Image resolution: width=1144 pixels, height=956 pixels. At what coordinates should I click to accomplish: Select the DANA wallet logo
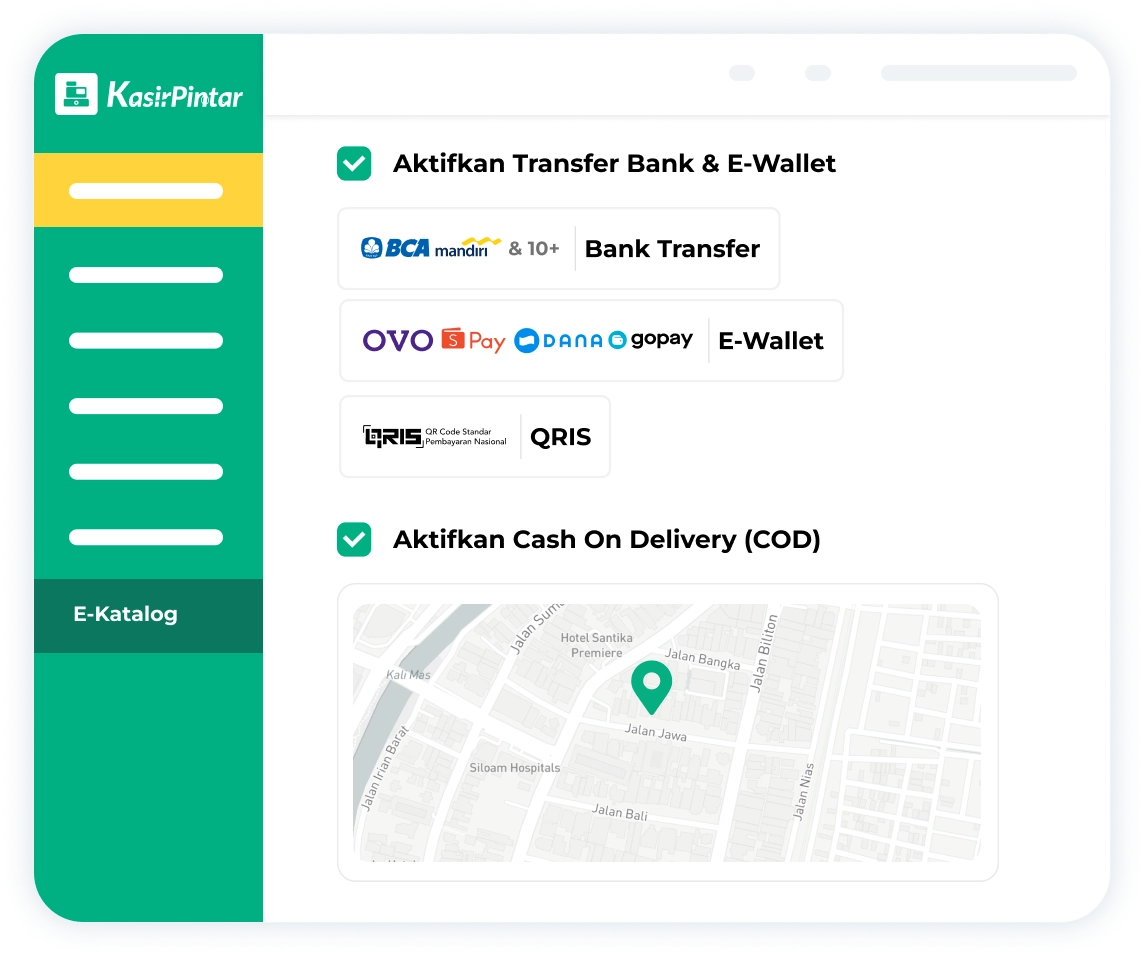[x=558, y=341]
